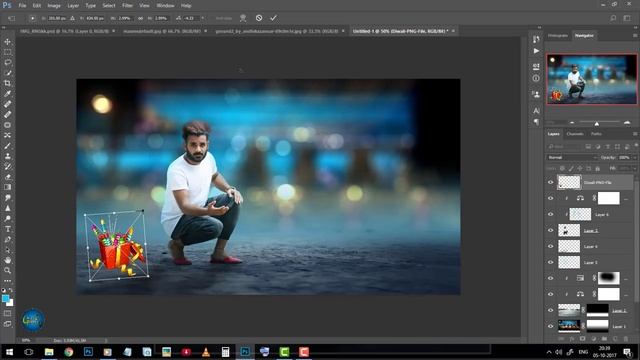This screenshot has width=640, height=360.
Task: Switch to the Histogram tab
Action: click(x=558, y=36)
